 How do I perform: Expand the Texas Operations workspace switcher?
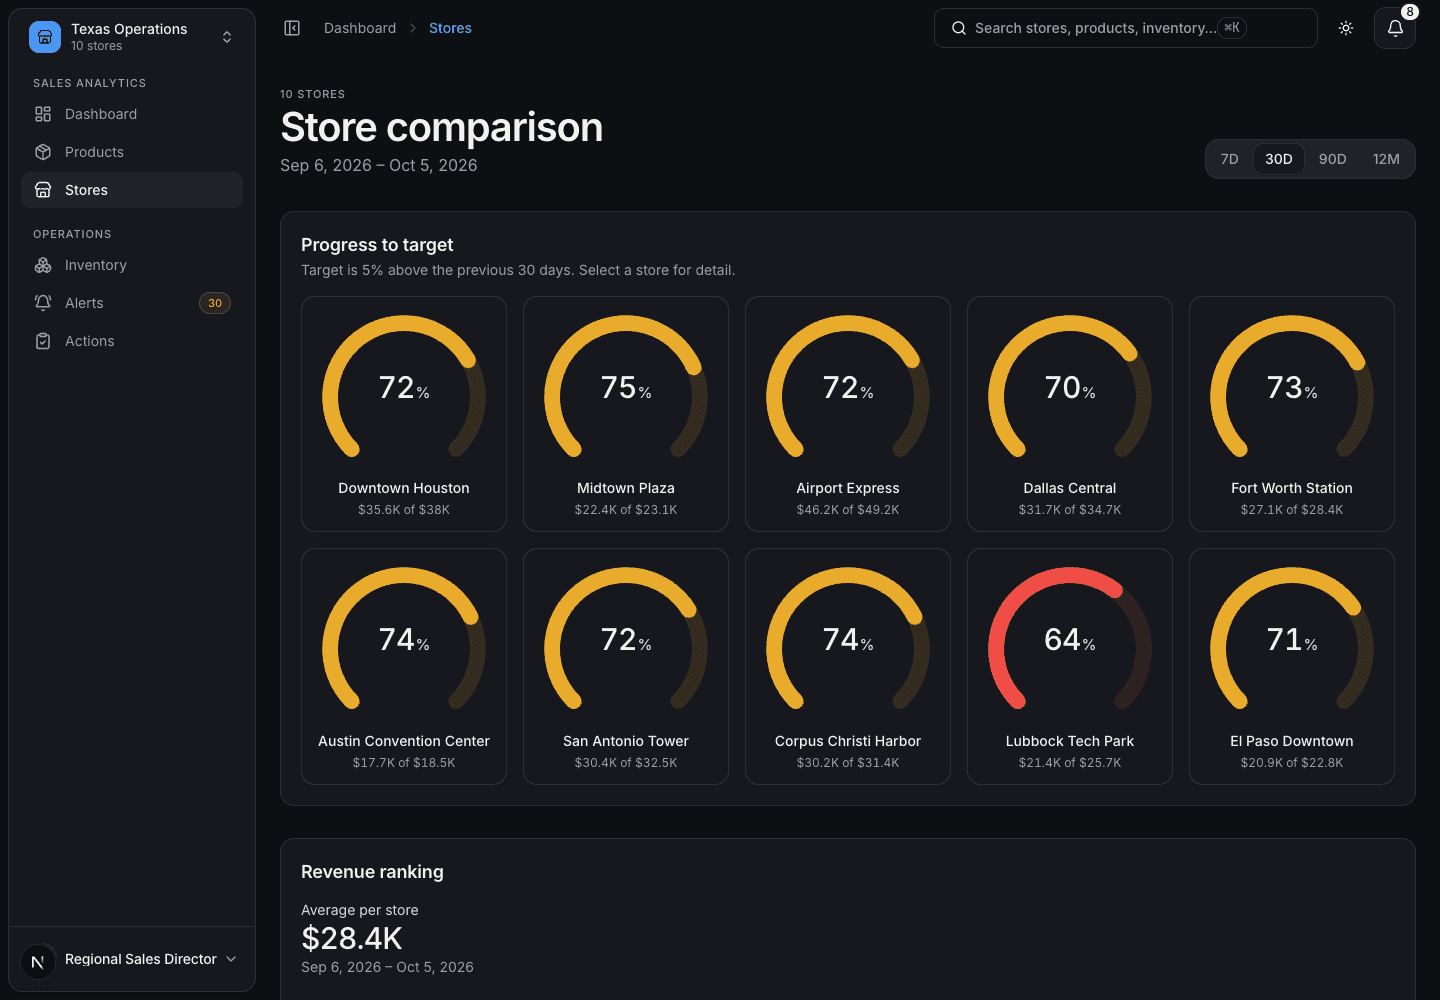coord(132,37)
